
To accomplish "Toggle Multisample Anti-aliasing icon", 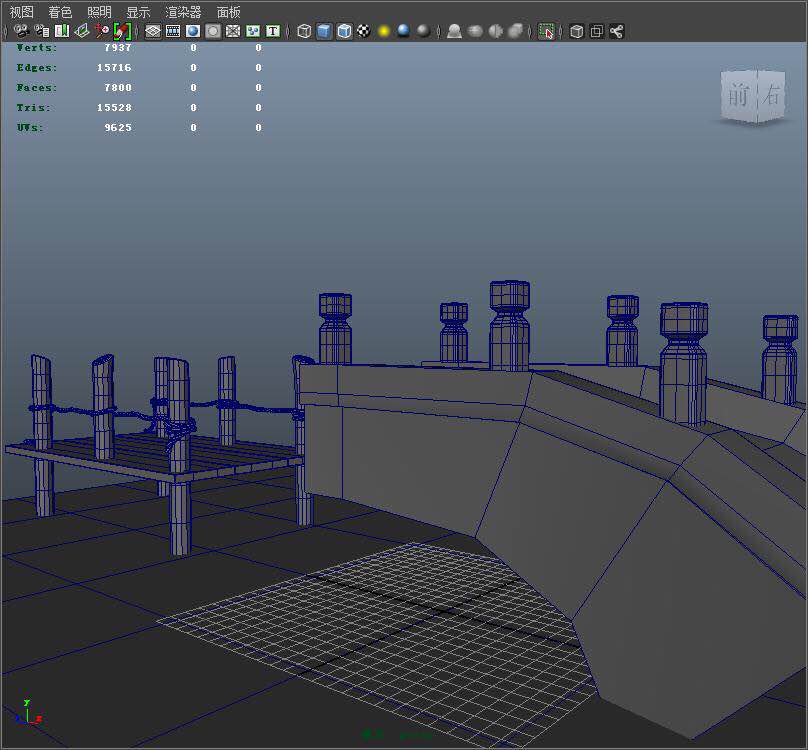I will click(x=495, y=31).
